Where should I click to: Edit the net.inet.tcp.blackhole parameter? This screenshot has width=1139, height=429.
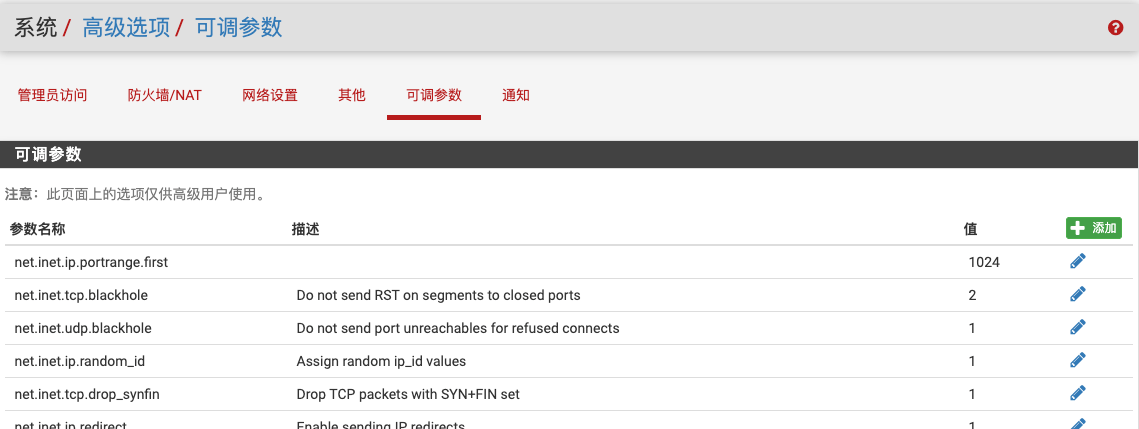(1077, 294)
